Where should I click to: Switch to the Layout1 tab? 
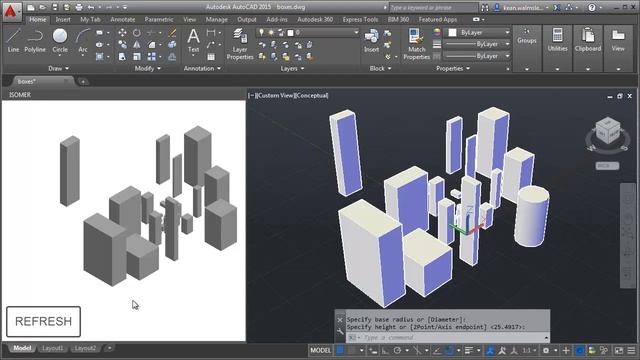click(x=53, y=348)
